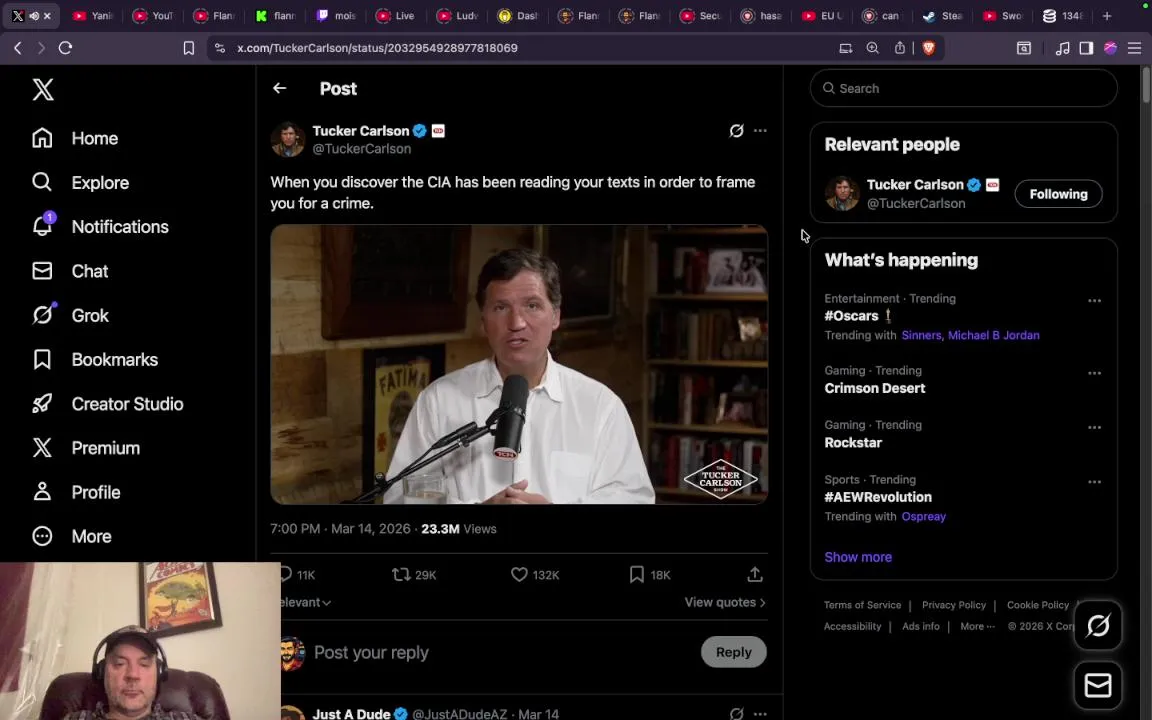Image resolution: width=1152 pixels, height=720 pixels.
Task: Open the X logo home icon
Action: pos(43,89)
